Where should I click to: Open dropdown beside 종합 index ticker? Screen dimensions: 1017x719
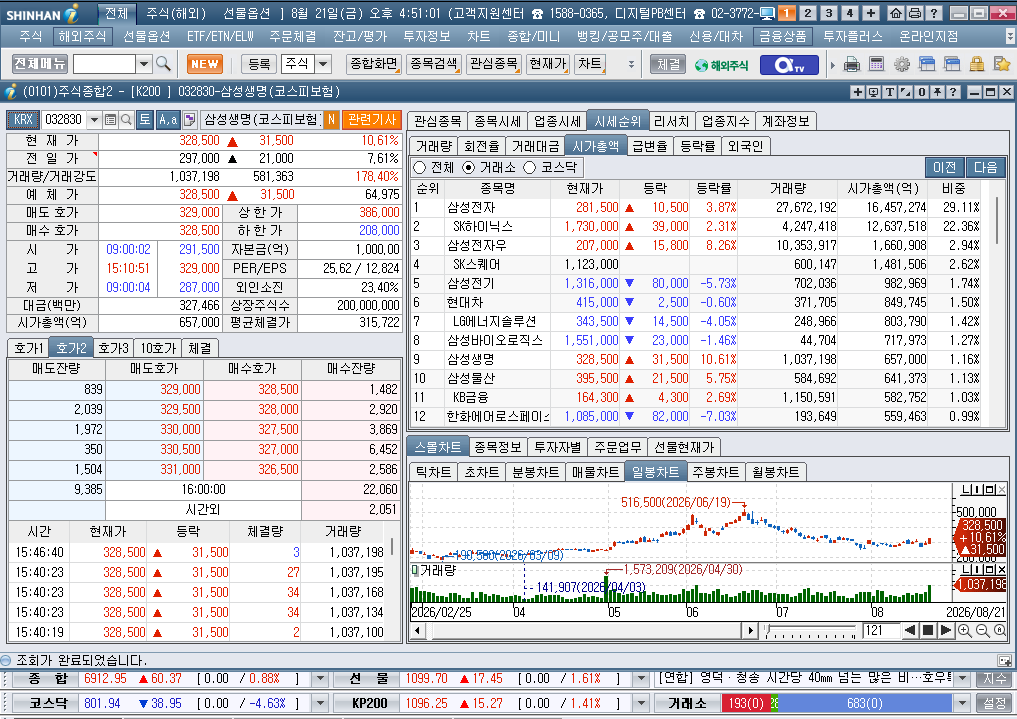point(320,679)
